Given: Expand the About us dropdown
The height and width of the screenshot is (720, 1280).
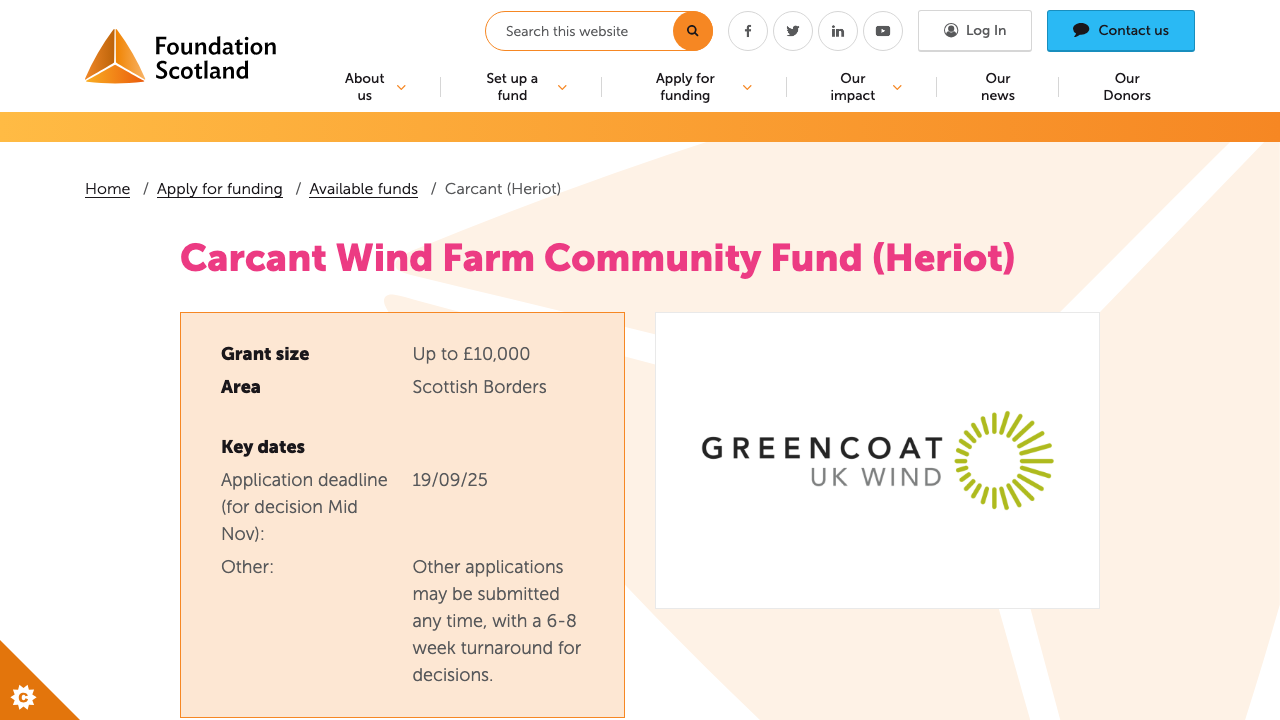Looking at the screenshot, I should coord(401,87).
